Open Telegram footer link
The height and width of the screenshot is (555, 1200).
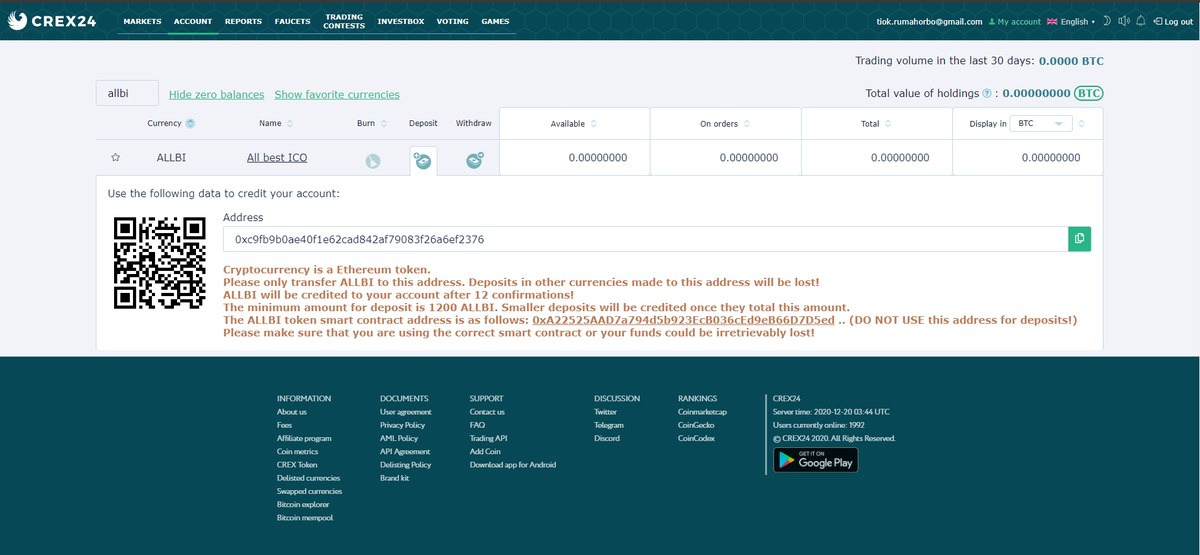[609, 425]
